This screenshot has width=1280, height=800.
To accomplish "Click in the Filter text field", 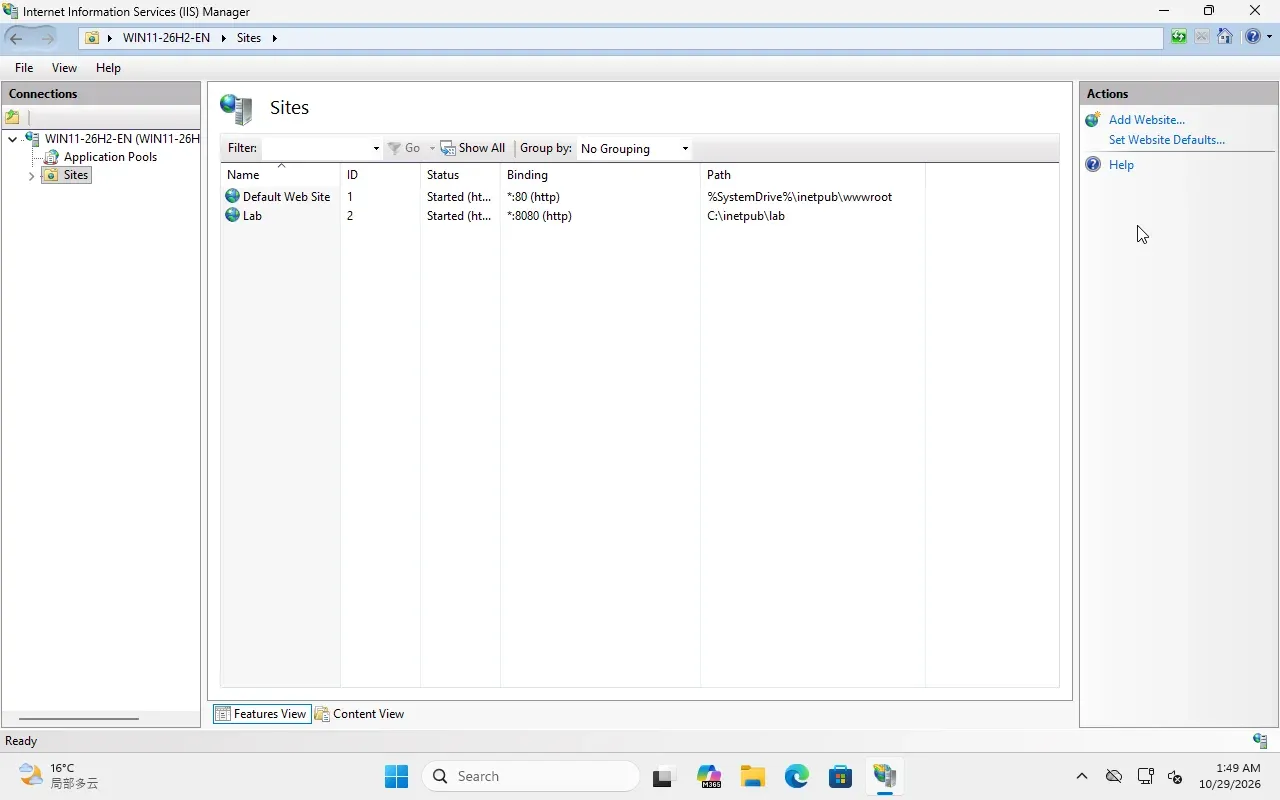I will tap(315, 148).
